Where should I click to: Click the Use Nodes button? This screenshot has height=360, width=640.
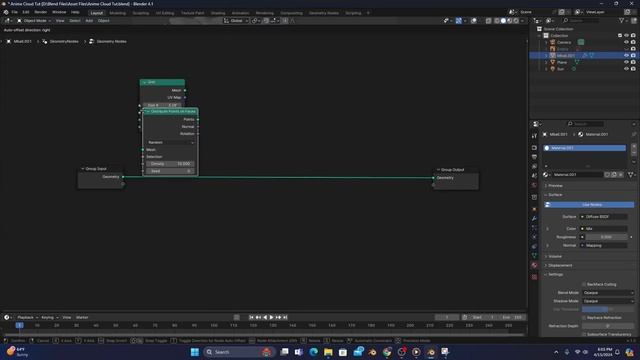click(x=589, y=204)
